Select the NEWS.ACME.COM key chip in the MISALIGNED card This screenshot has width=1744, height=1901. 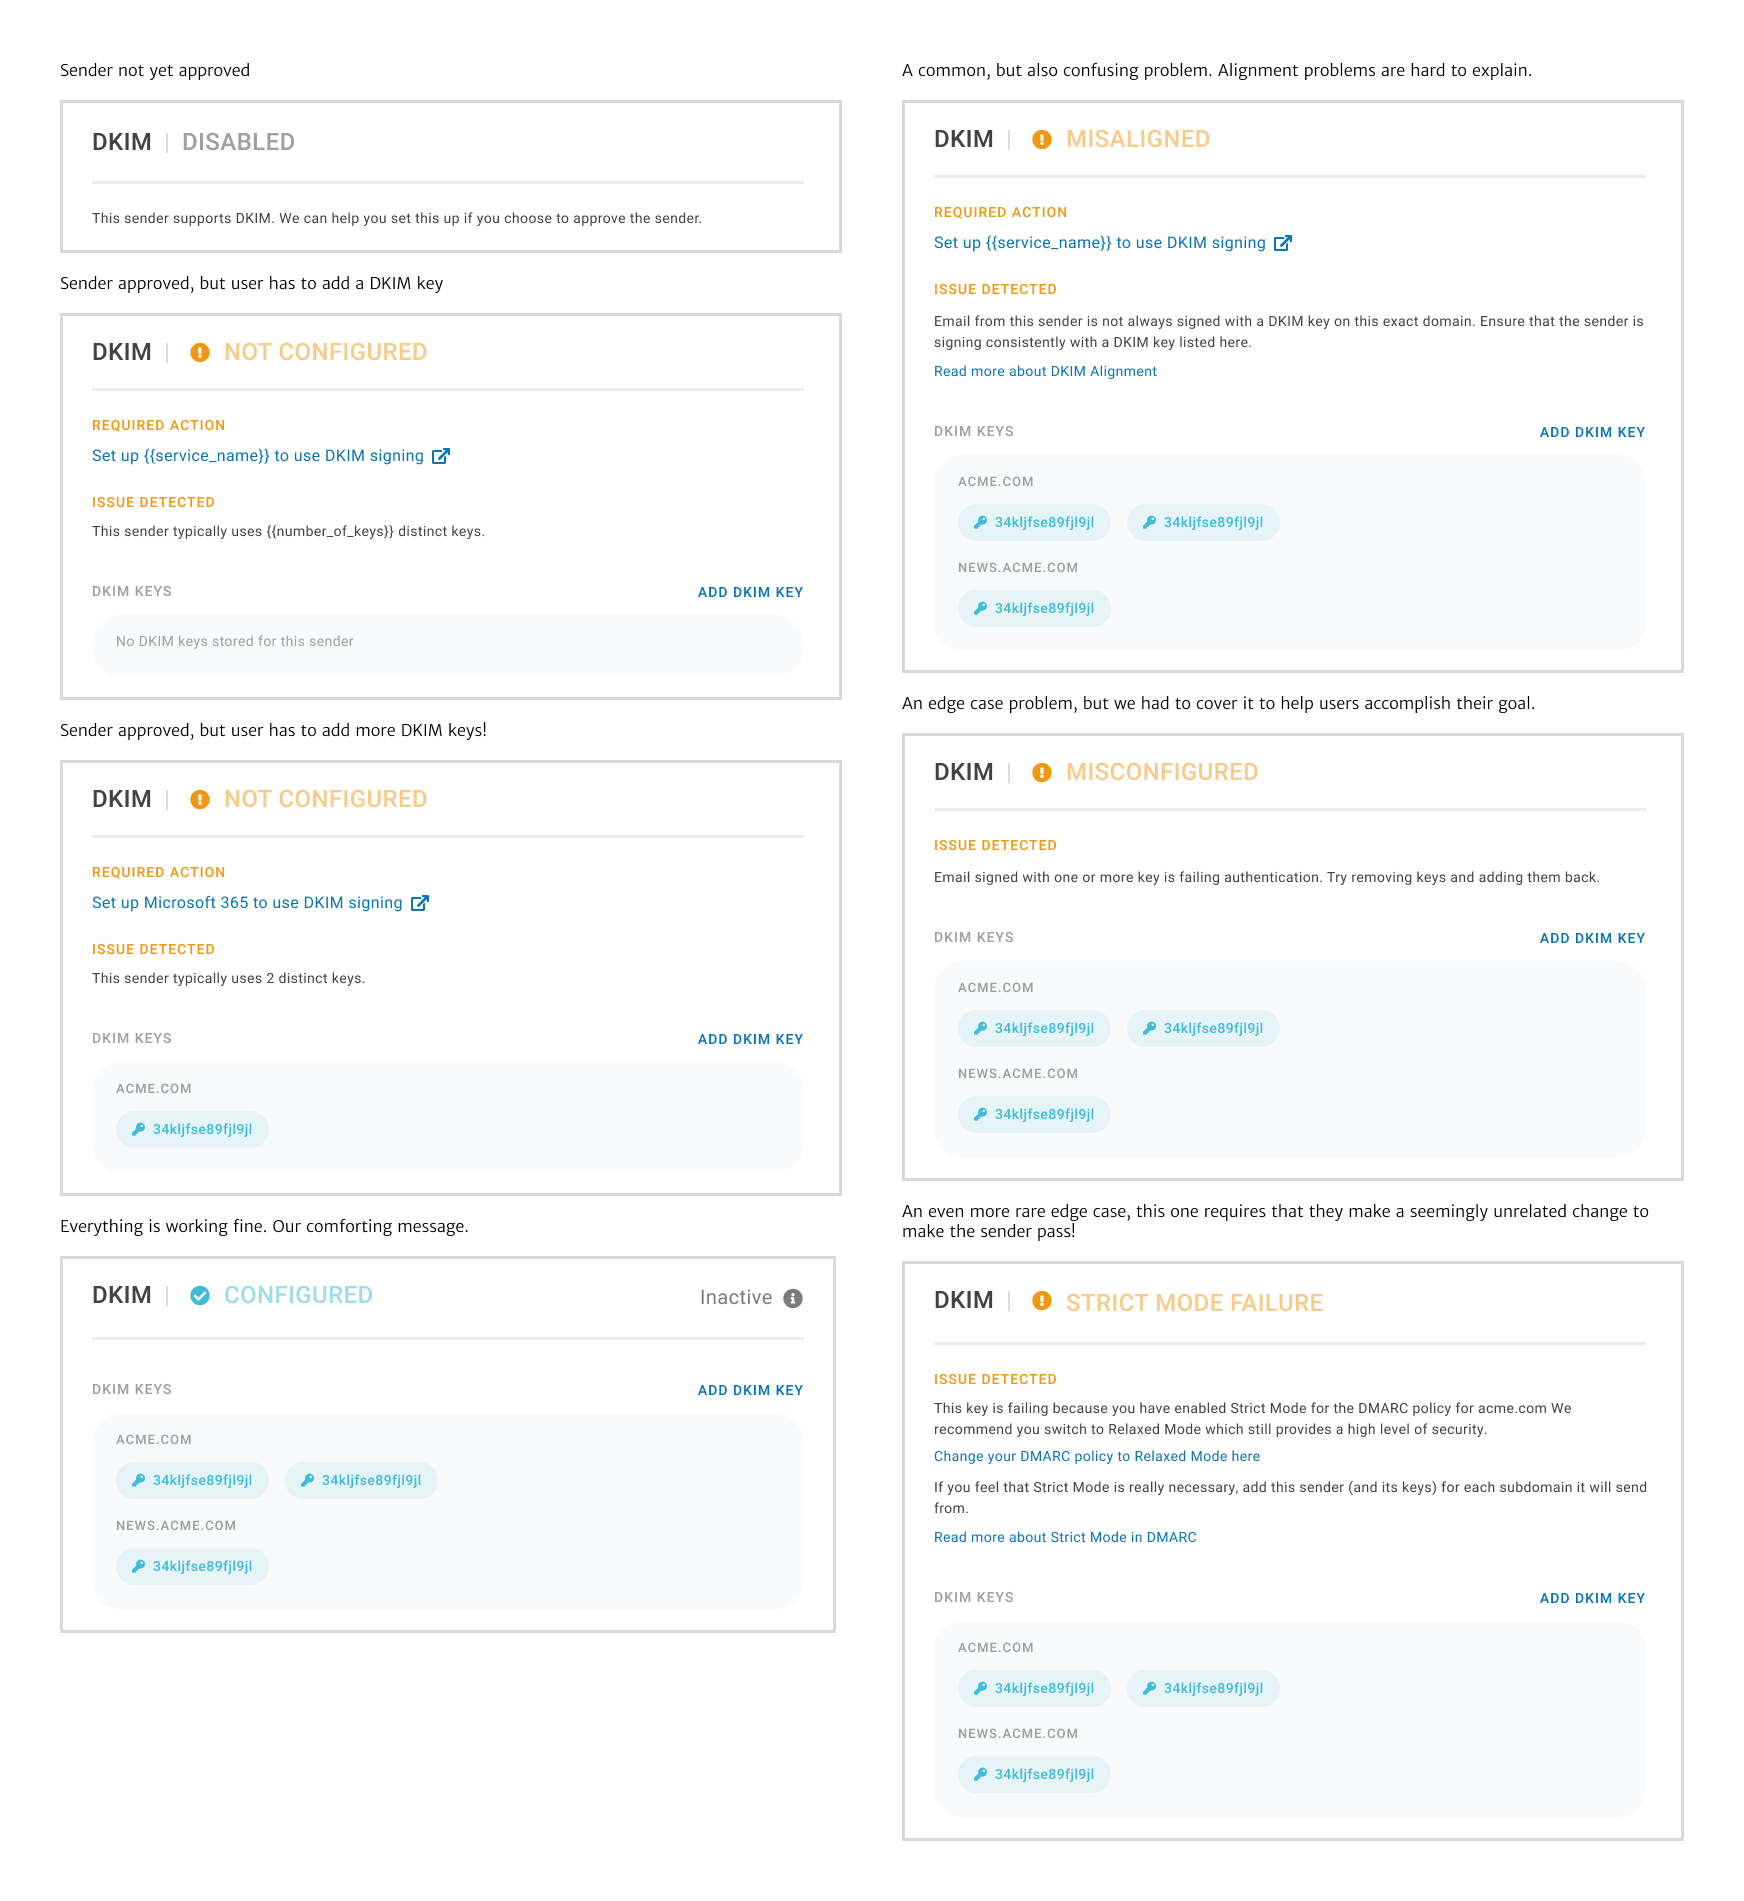[1034, 608]
